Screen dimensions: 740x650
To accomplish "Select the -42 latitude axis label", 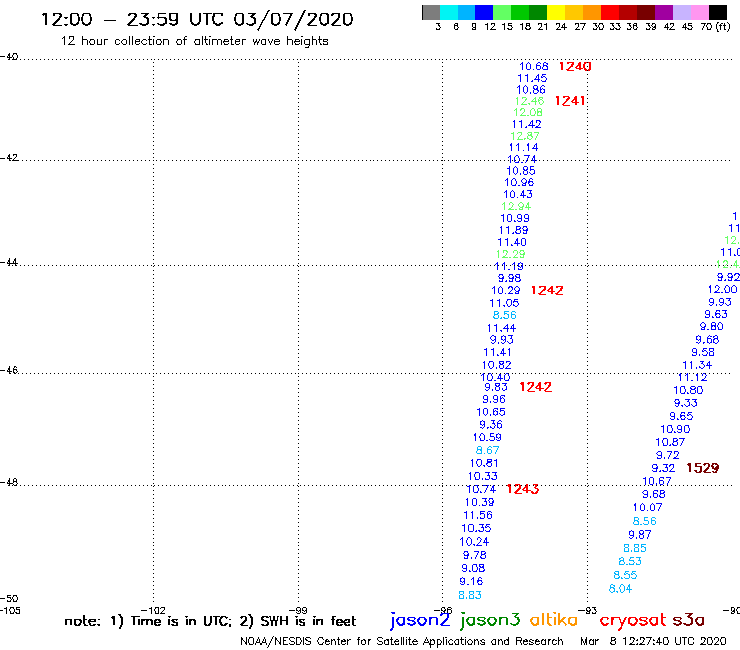I will click(x=9, y=157).
